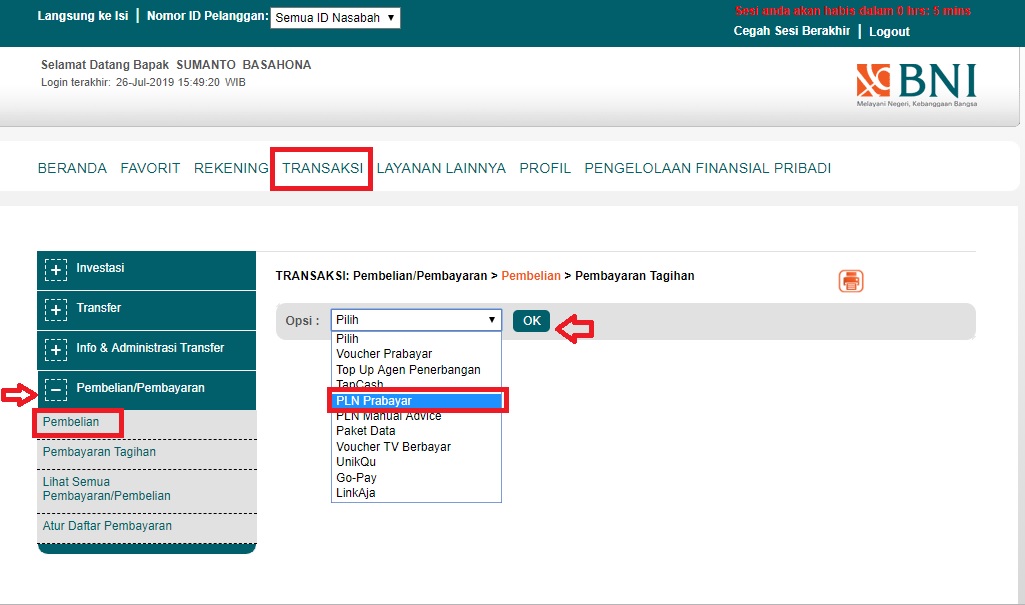Image resolution: width=1025 pixels, height=605 pixels.
Task: Select PLN Manual Advice option
Action: [416, 416]
